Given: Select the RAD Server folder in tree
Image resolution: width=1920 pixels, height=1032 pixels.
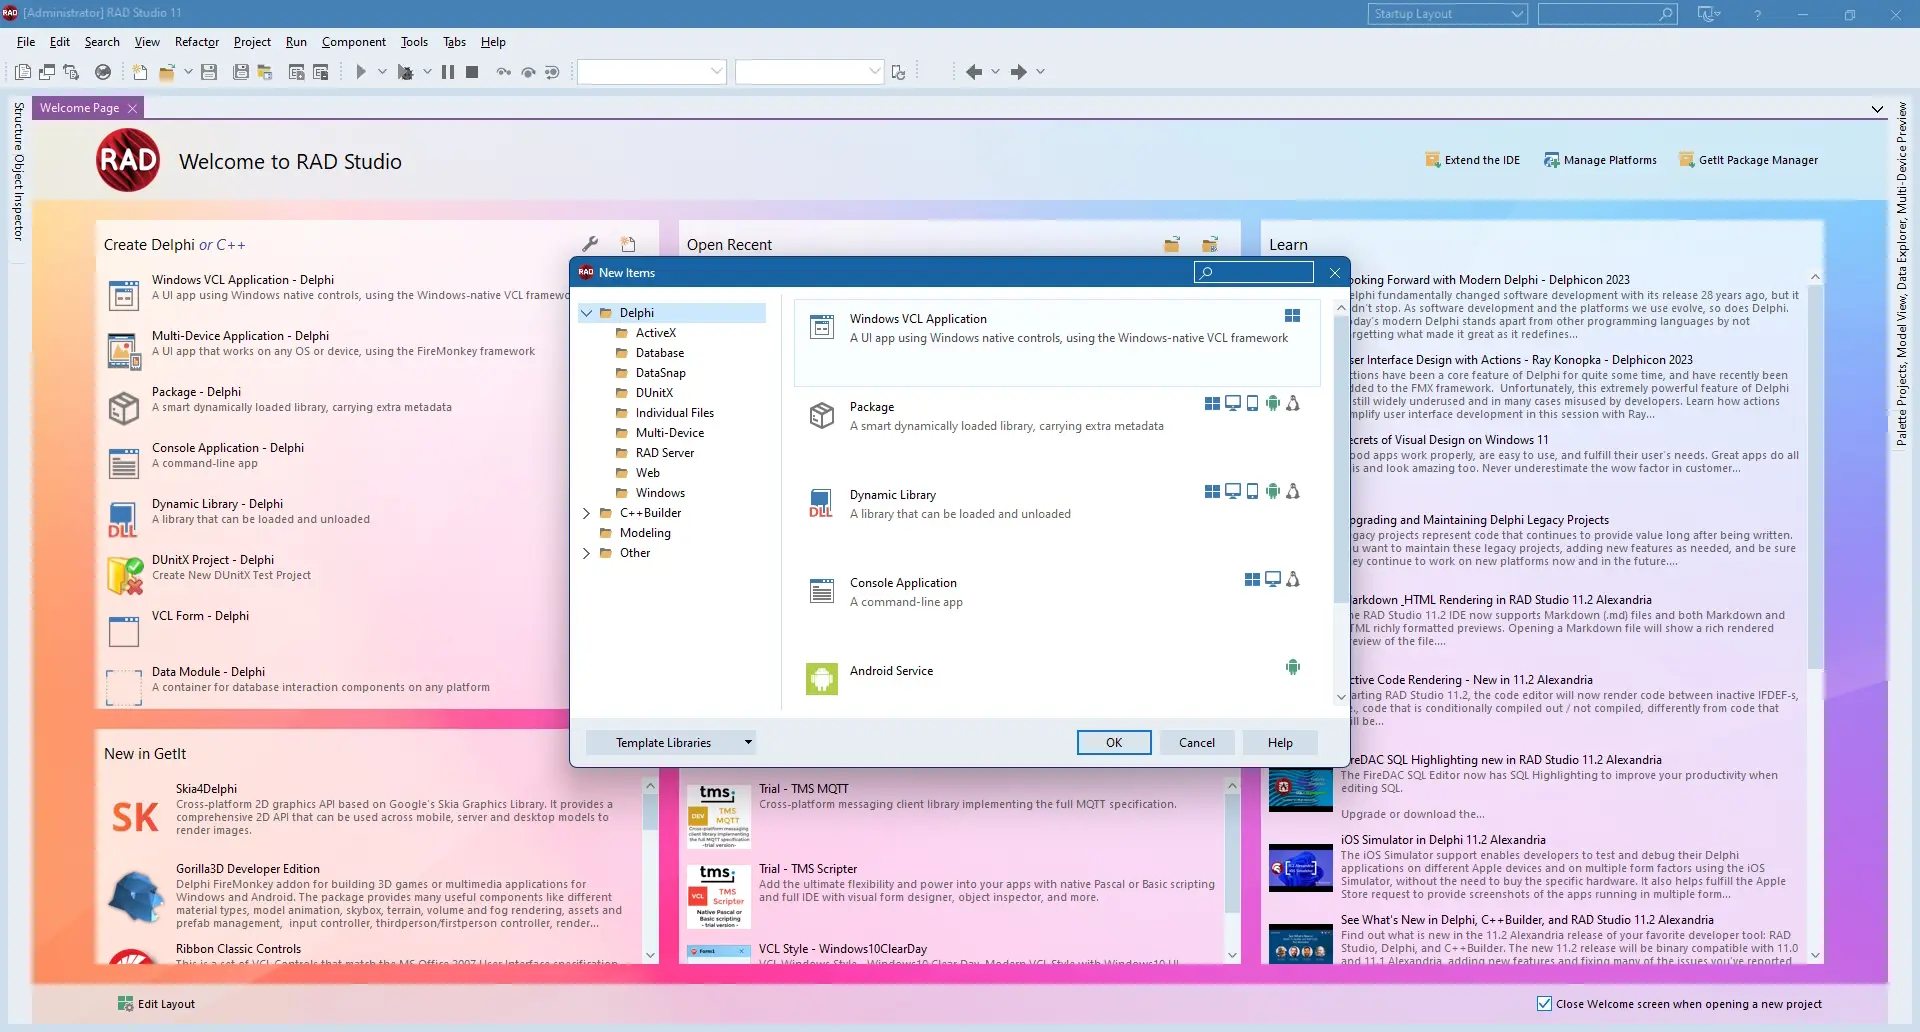Looking at the screenshot, I should (654, 453).
